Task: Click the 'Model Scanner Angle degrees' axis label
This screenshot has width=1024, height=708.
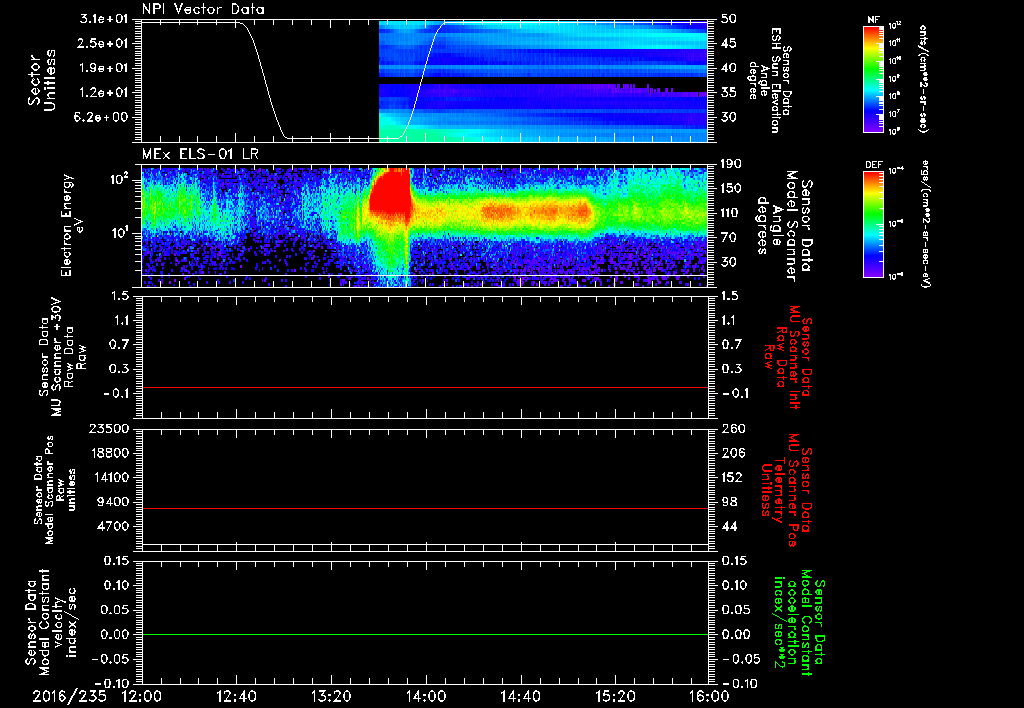Action: [783, 226]
